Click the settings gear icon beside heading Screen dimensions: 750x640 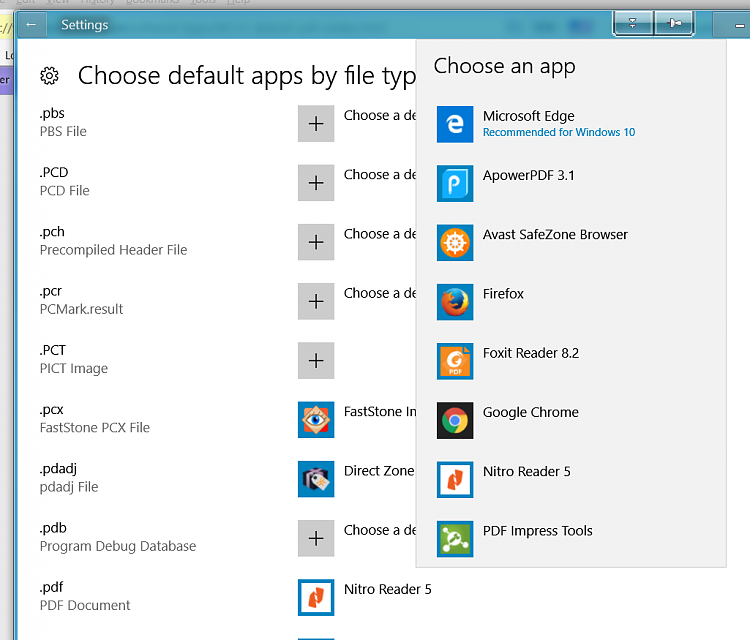click(x=49, y=76)
